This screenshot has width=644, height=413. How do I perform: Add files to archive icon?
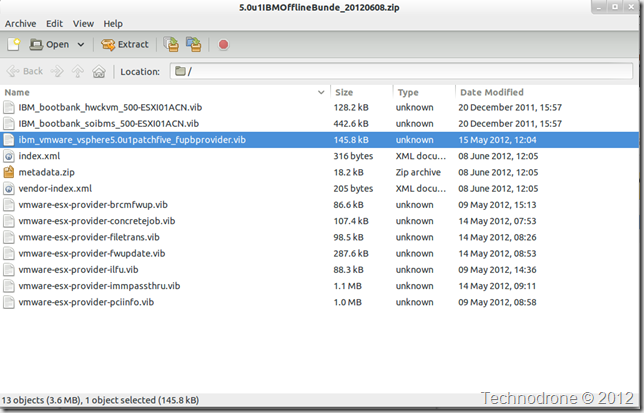pyautogui.click(x=171, y=44)
